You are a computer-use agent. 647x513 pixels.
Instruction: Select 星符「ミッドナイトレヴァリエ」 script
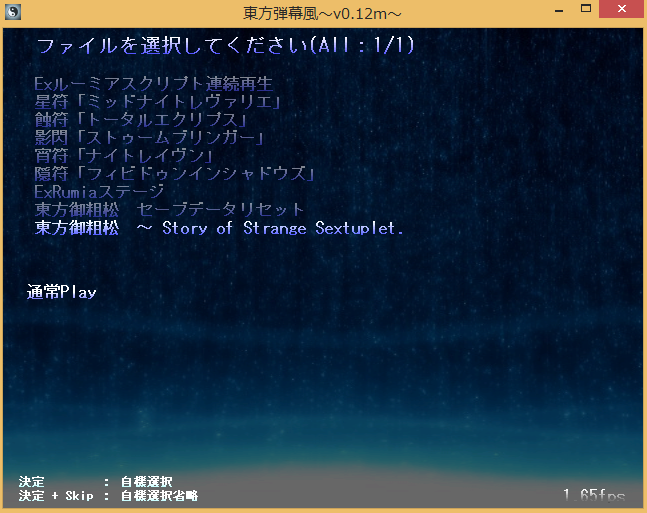coord(157,102)
